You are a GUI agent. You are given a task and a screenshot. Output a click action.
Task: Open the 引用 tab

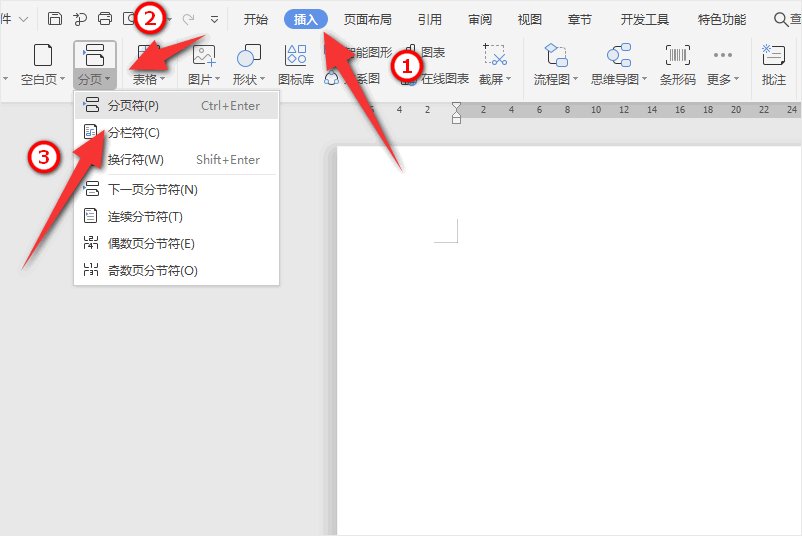click(430, 19)
